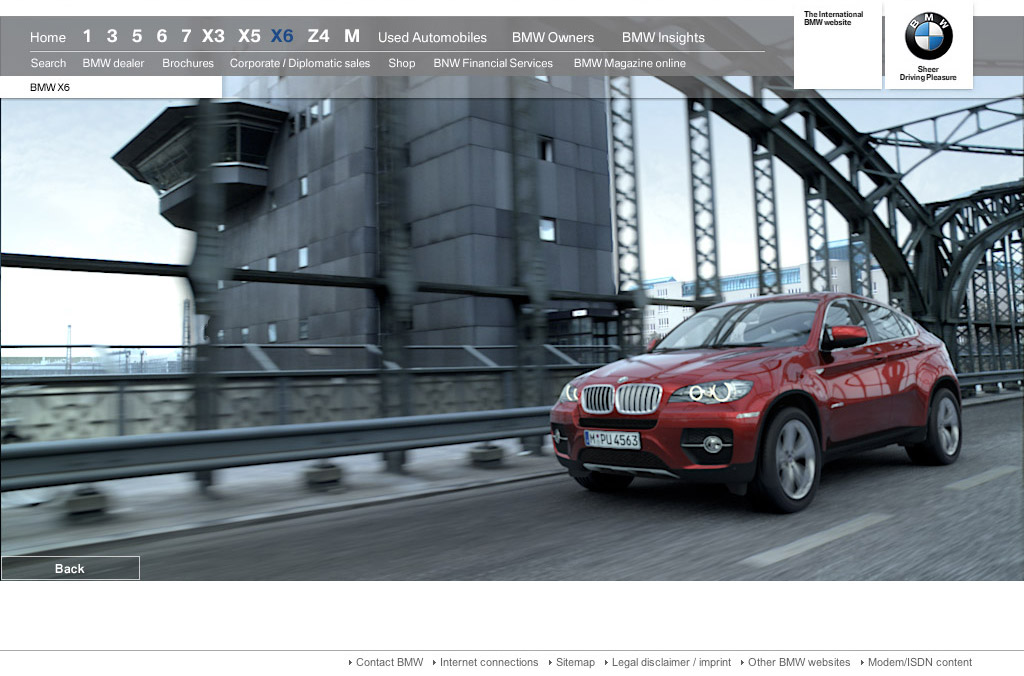Image resolution: width=1024 pixels, height=676 pixels.
Task: Click the BMW X6 breadcrumb label
Action: point(50,88)
